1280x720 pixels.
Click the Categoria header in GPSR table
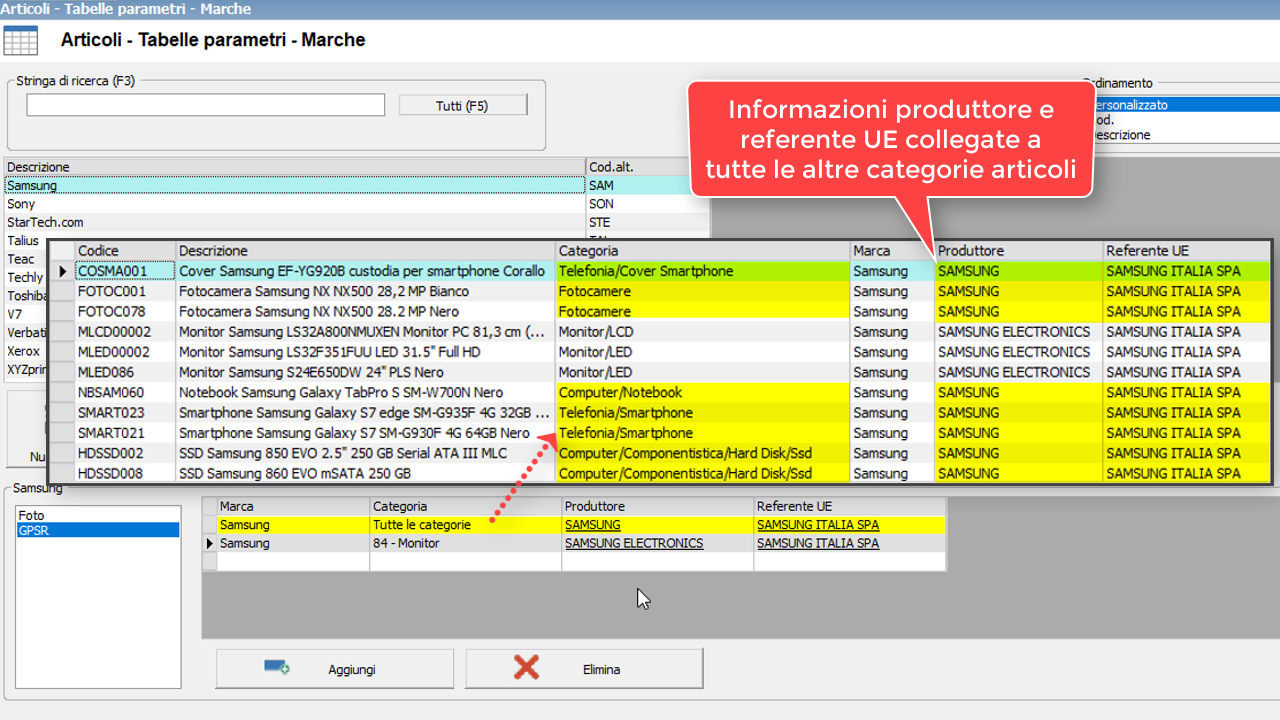click(465, 506)
